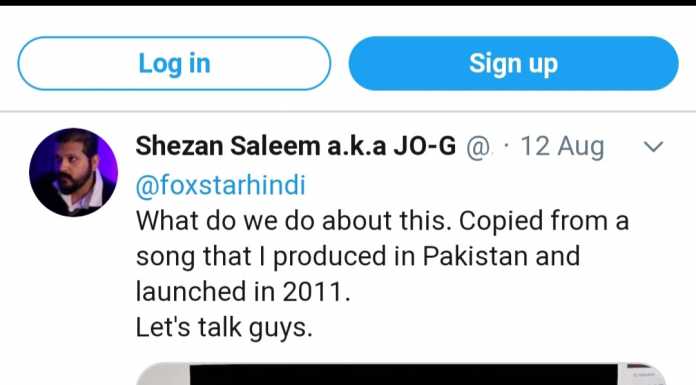This screenshot has width=696, height=385.
Task: Click the grey @ handle beside name
Action: click(478, 147)
